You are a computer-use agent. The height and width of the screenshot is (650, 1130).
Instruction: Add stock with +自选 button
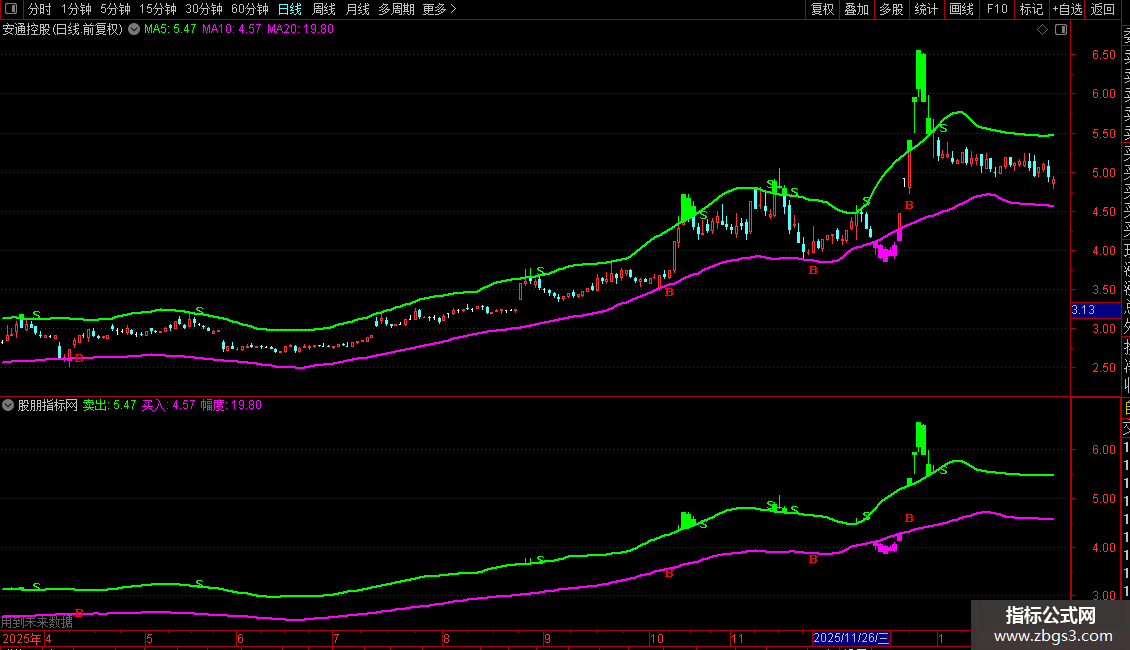(x=1067, y=9)
